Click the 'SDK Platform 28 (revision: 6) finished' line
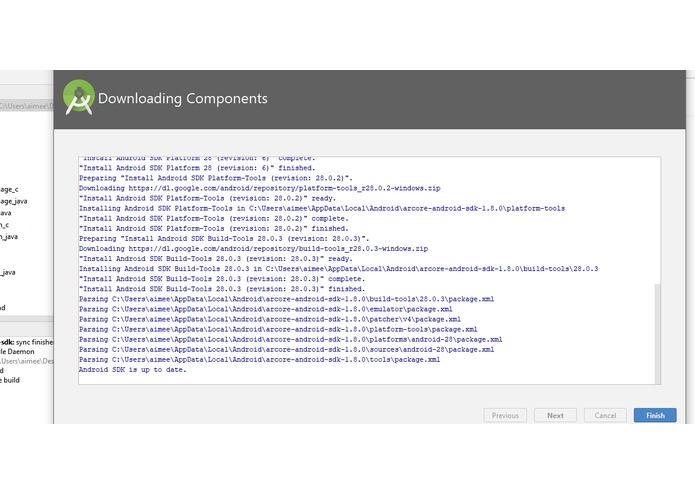This screenshot has width=695, height=494. (197, 168)
